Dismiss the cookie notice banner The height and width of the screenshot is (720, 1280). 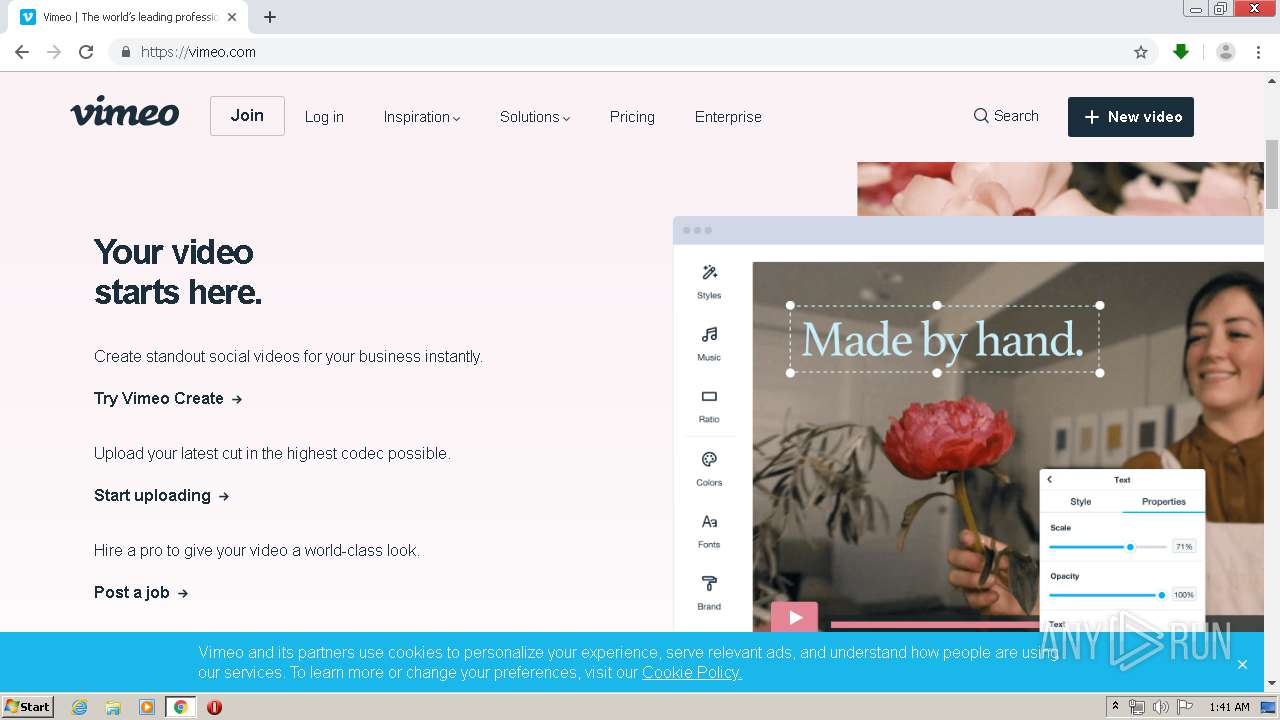click(1242, 664)
